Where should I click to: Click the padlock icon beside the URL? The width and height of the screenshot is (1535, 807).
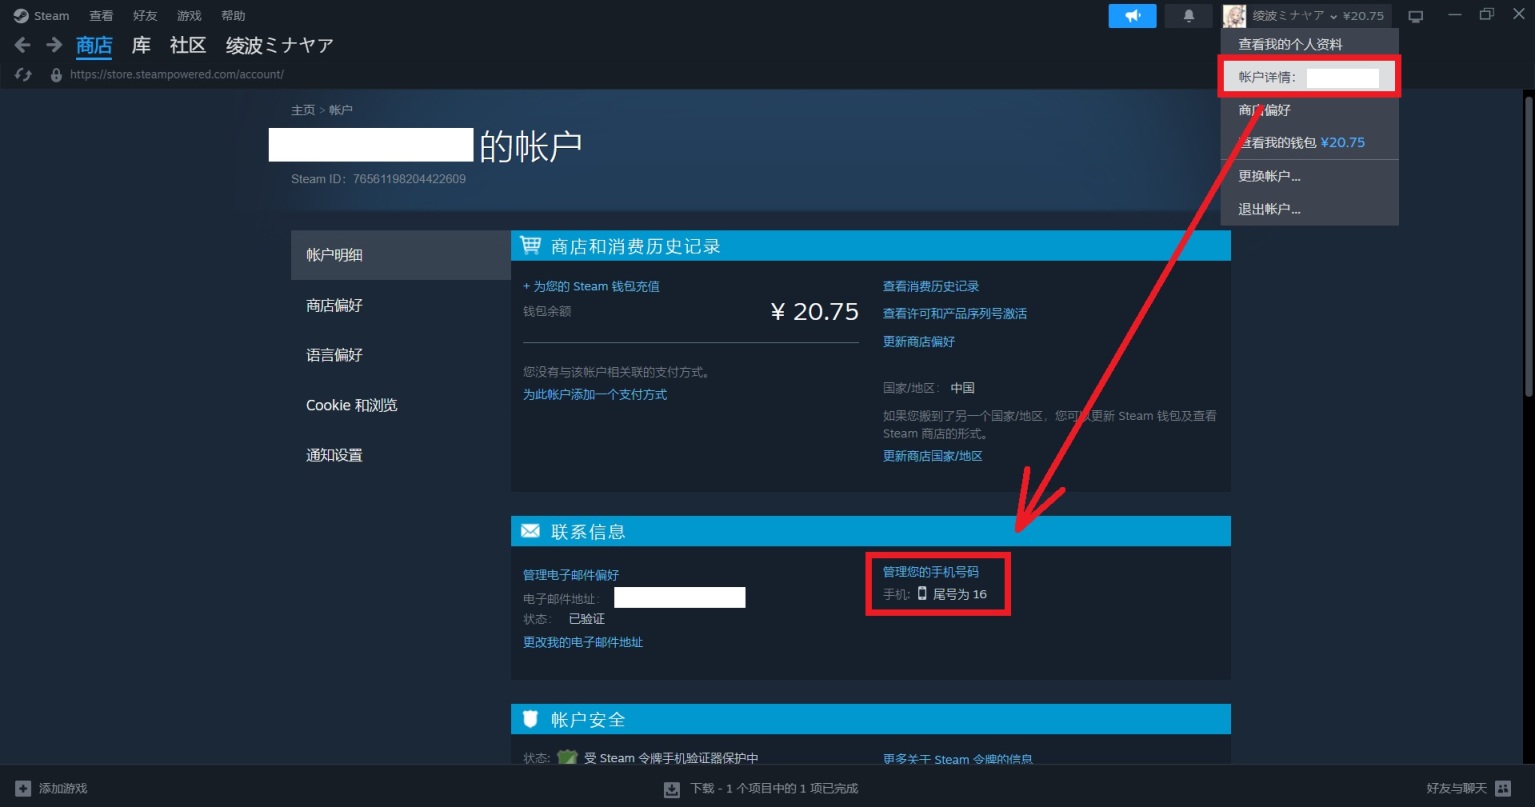[56, 75]
